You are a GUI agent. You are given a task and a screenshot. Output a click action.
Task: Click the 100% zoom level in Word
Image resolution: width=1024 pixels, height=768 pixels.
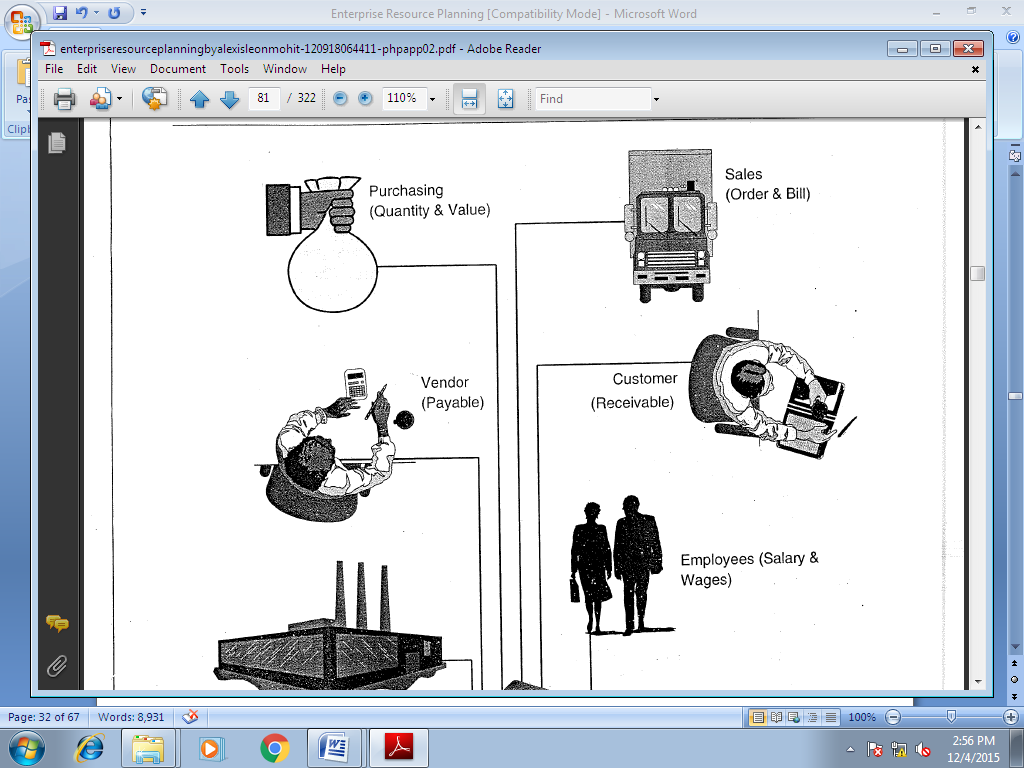coord(861,717)
